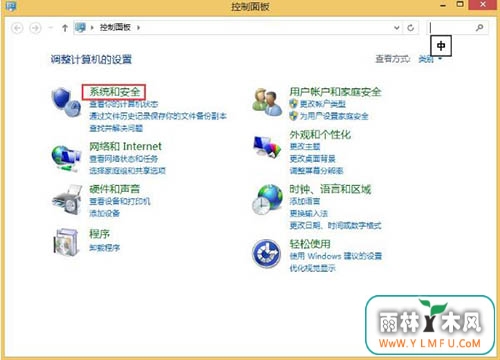500x360 pixels.
Task: Click the System and Security shield icon
Action: [66, 102]
